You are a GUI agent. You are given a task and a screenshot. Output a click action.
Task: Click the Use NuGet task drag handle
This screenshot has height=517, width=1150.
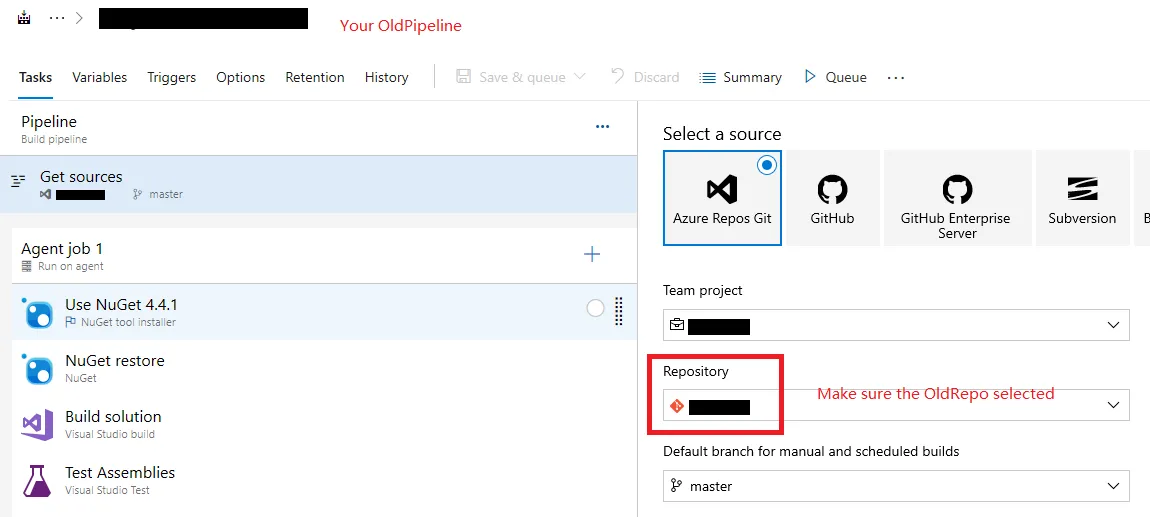[618, 311]
